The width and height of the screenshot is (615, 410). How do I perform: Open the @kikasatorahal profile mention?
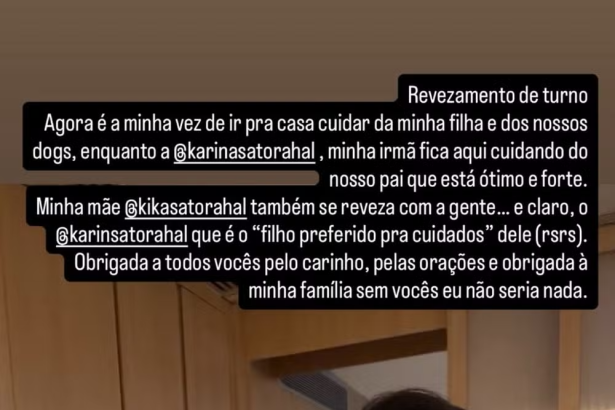(186, 208)
